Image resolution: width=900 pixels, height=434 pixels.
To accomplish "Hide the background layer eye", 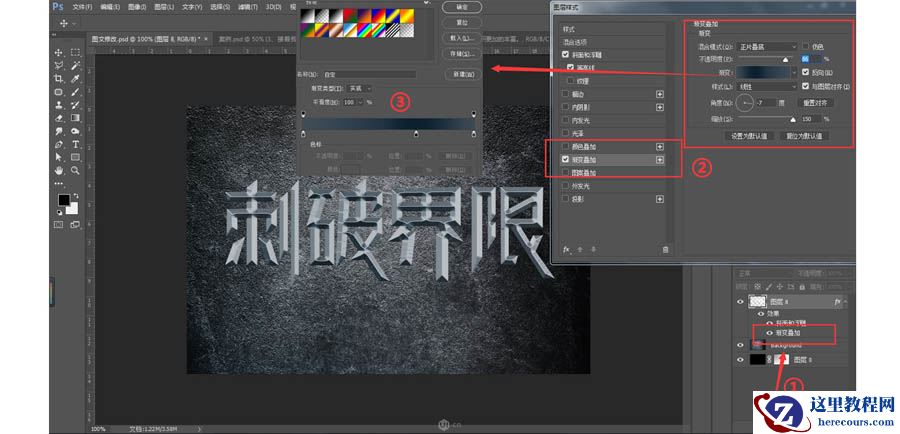I will click(740, 344).
